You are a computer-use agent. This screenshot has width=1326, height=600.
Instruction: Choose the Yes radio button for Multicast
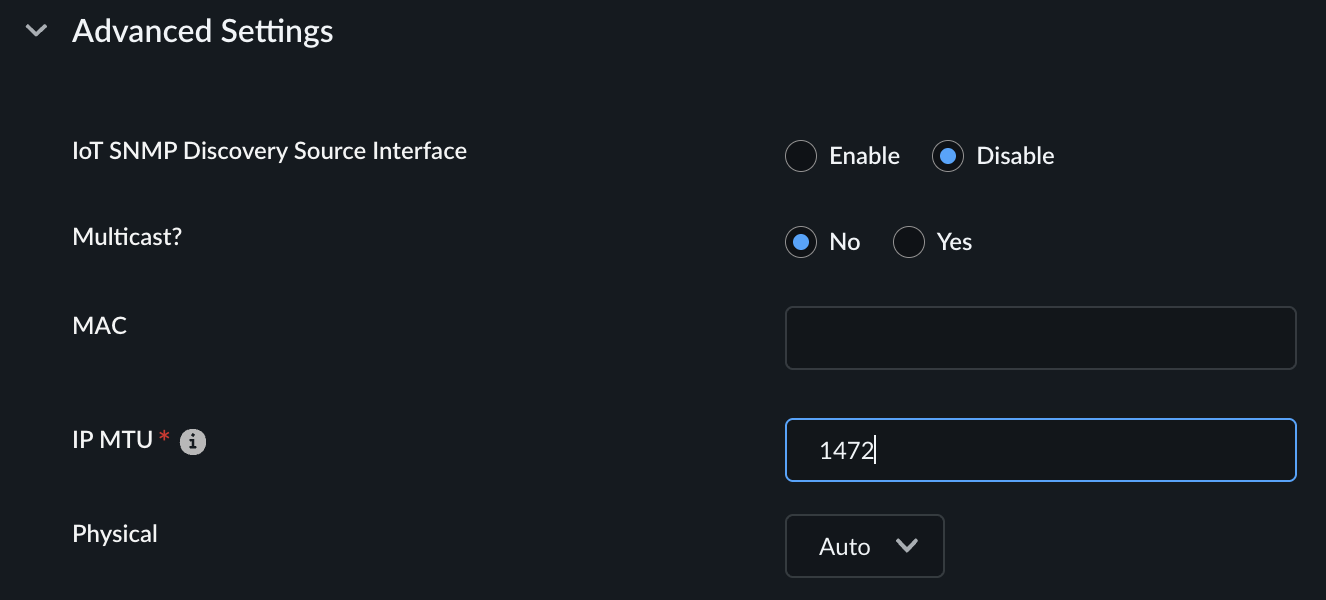tap(908, 242)
